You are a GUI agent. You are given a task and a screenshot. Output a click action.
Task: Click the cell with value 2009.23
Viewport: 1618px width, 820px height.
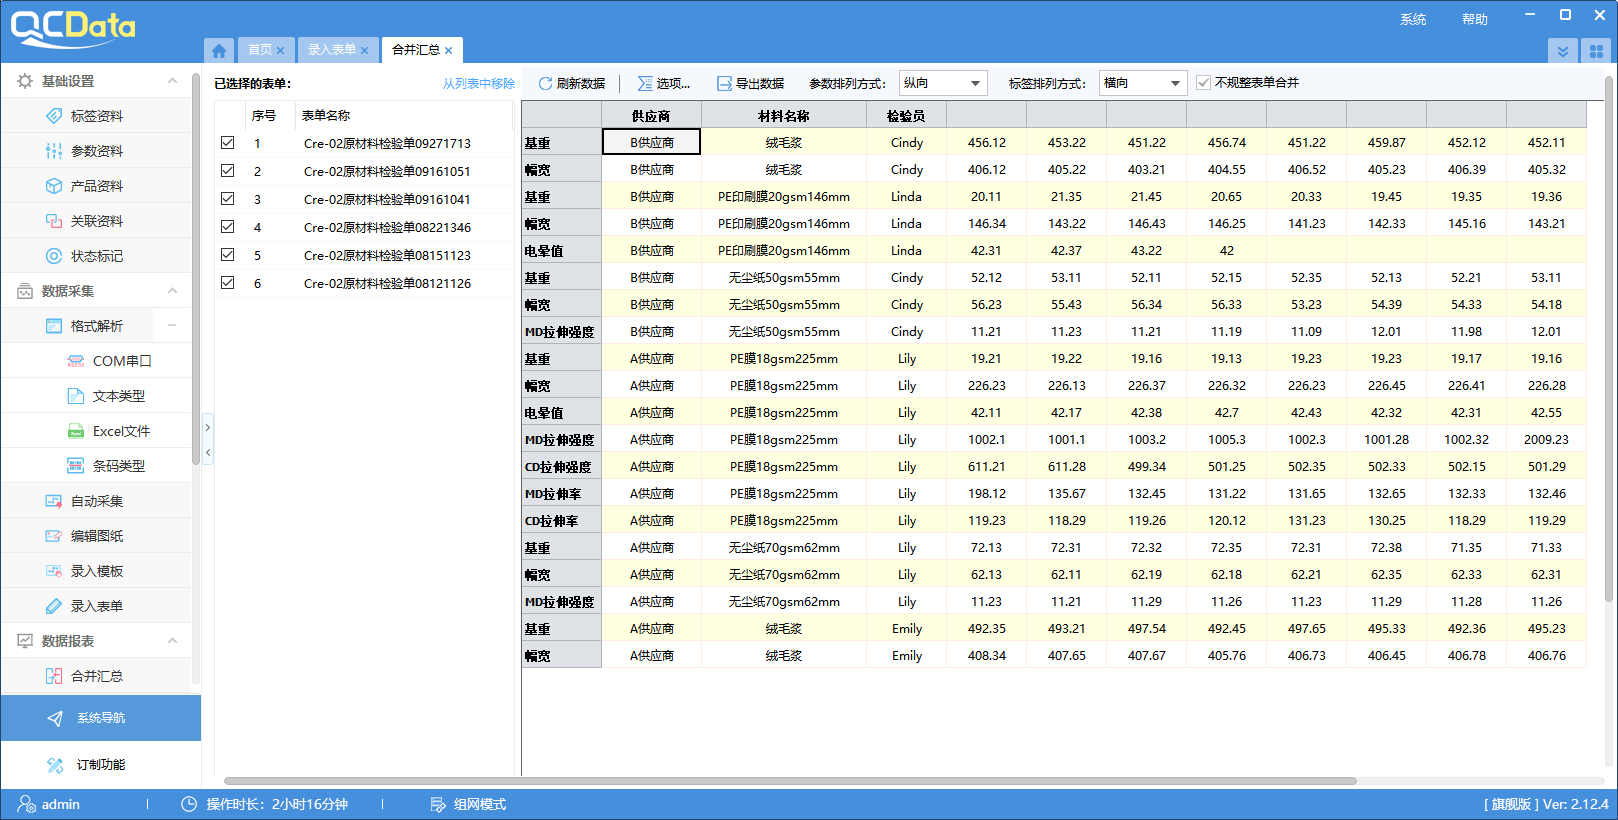pyautogui.click(x=1546, y=440)
